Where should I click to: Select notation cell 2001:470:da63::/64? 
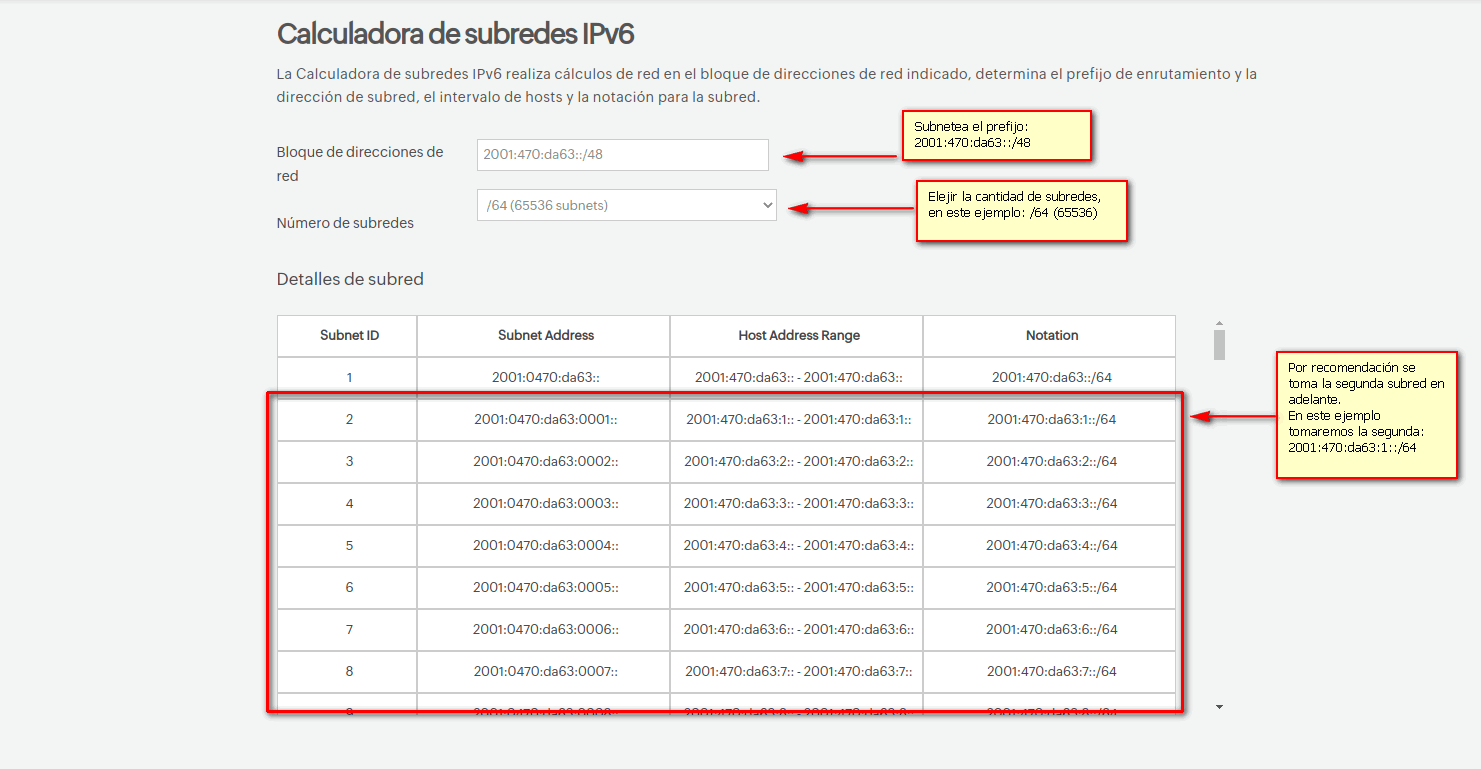tap(1051, 378)
